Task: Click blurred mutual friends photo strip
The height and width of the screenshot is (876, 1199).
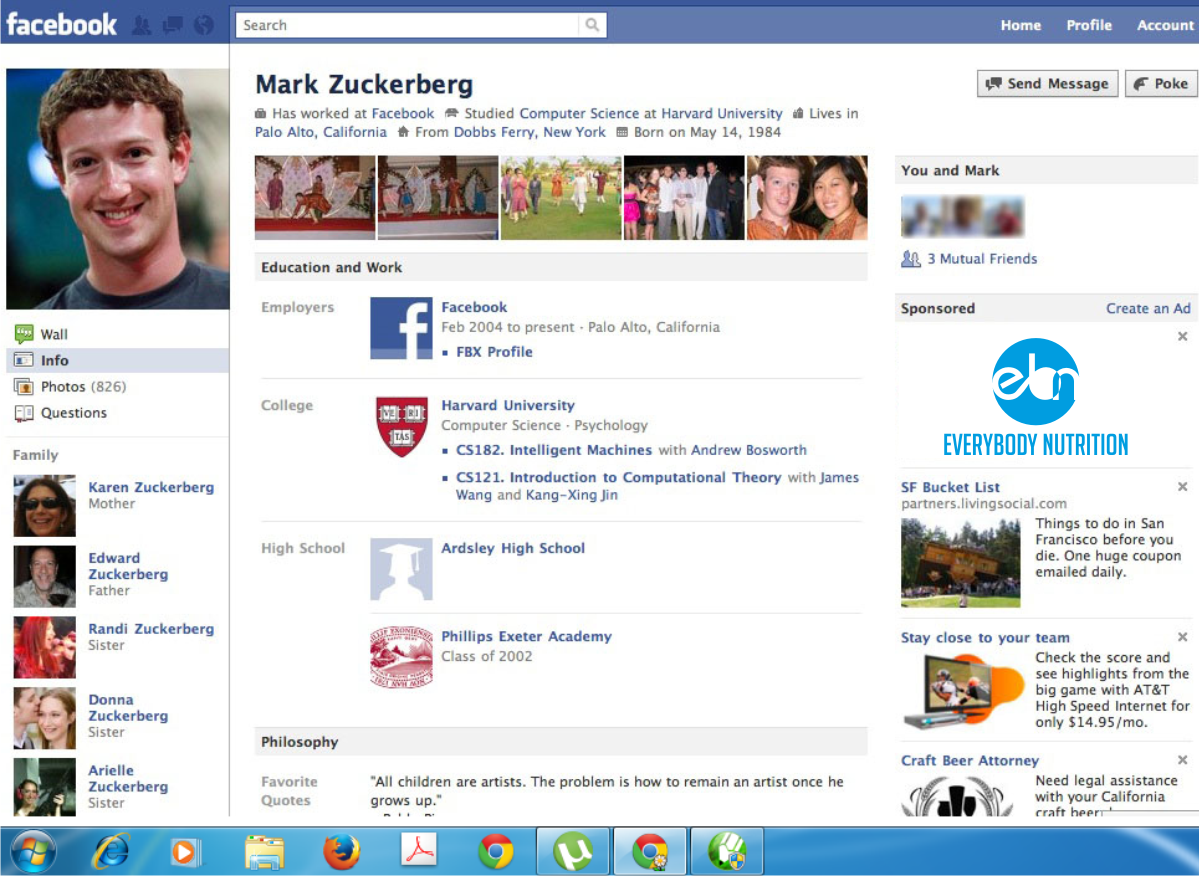Action: click(962, 216)
